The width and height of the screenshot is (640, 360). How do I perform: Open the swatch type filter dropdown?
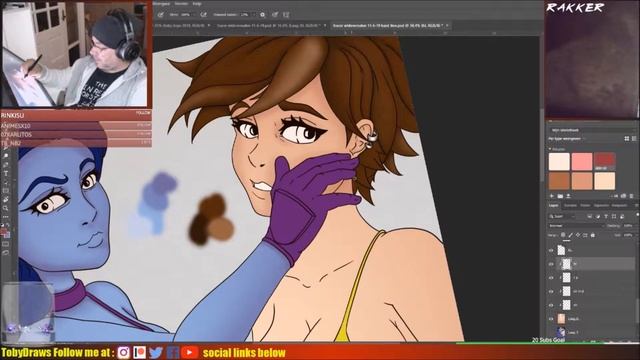pyautogui.click(x=566, y=139)
